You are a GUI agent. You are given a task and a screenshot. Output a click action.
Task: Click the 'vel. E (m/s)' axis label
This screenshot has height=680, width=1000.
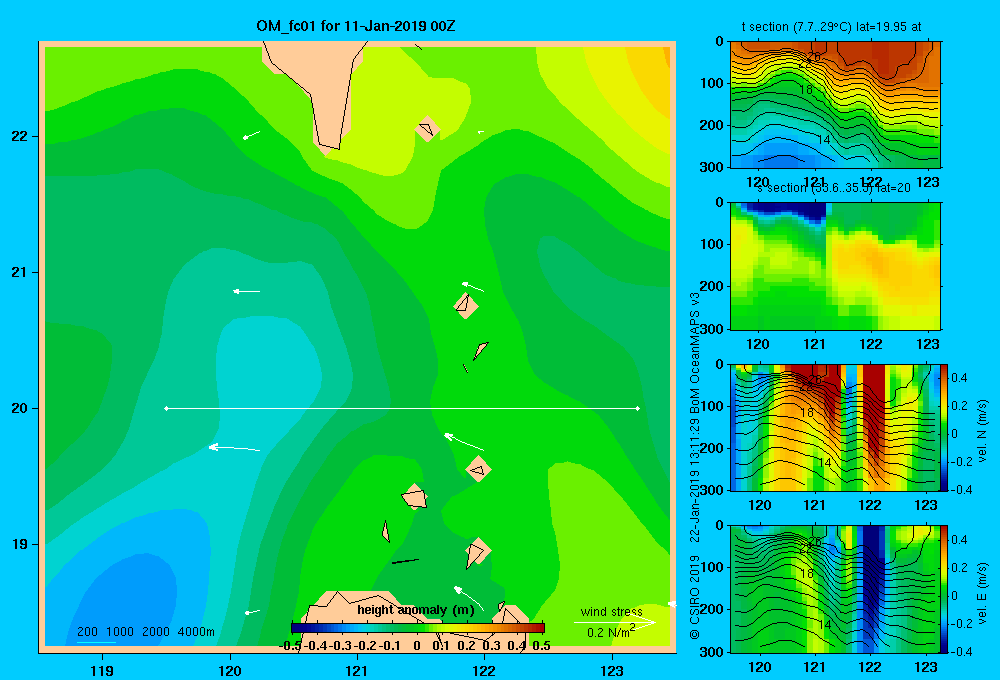pyautogui.click(x=982, y=593)
